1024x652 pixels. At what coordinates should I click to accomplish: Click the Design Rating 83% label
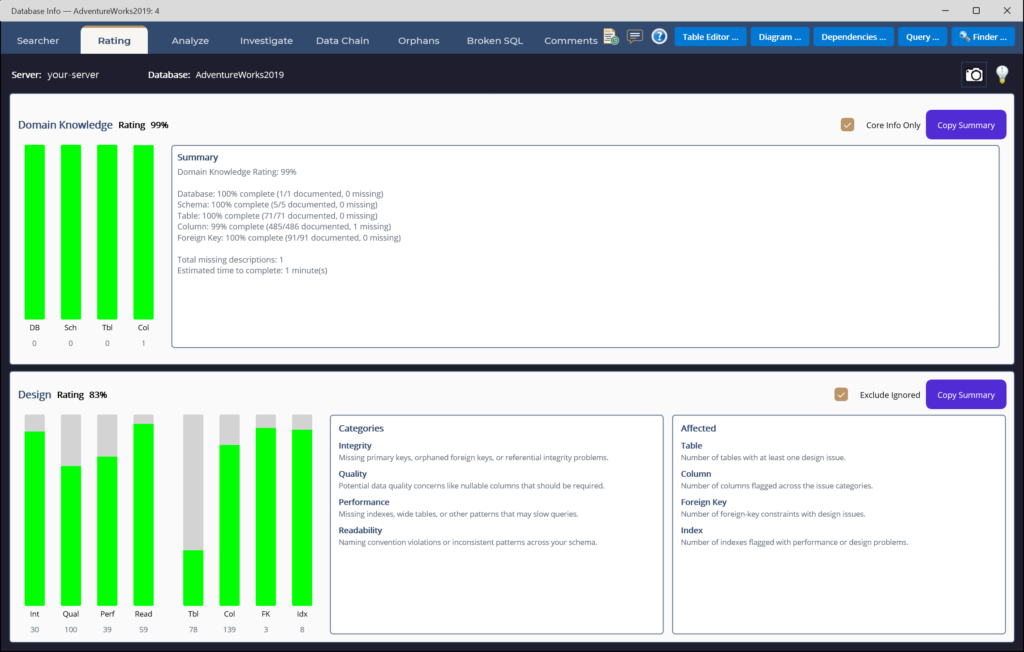(82, 395)
